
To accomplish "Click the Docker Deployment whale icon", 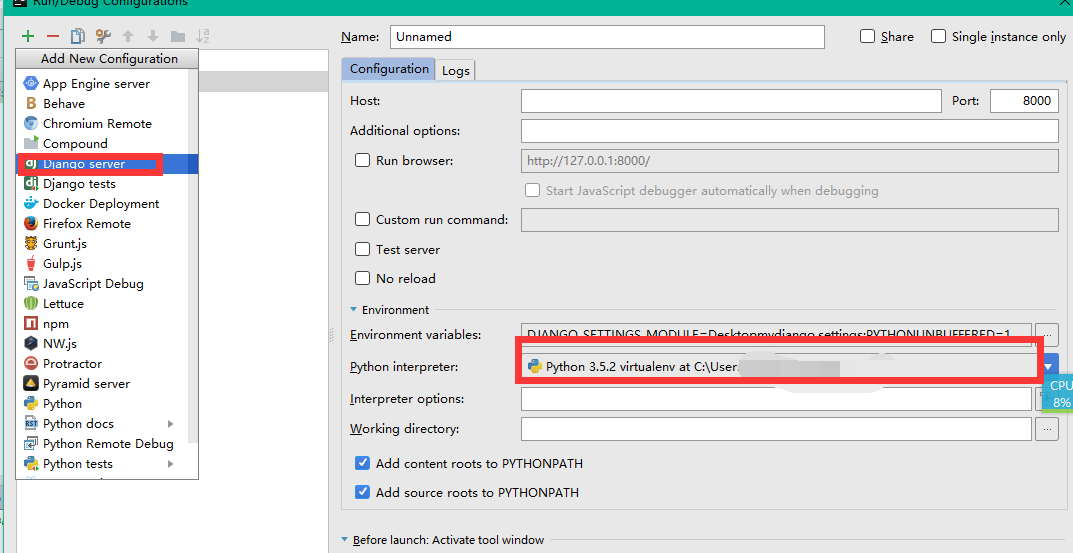I will coord(31,203).
